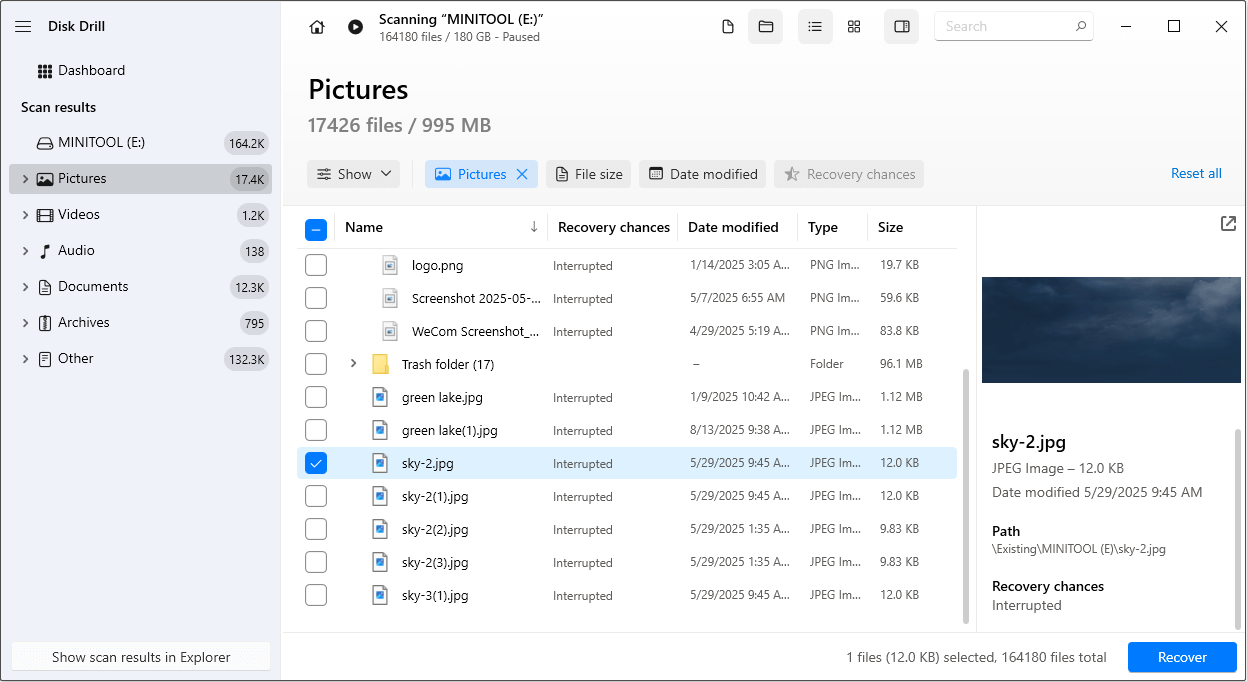Screen dimensions: 1248x682
Task: Toggle the preview panel icon
Action: pyautogui.click(x=901, y=27)
